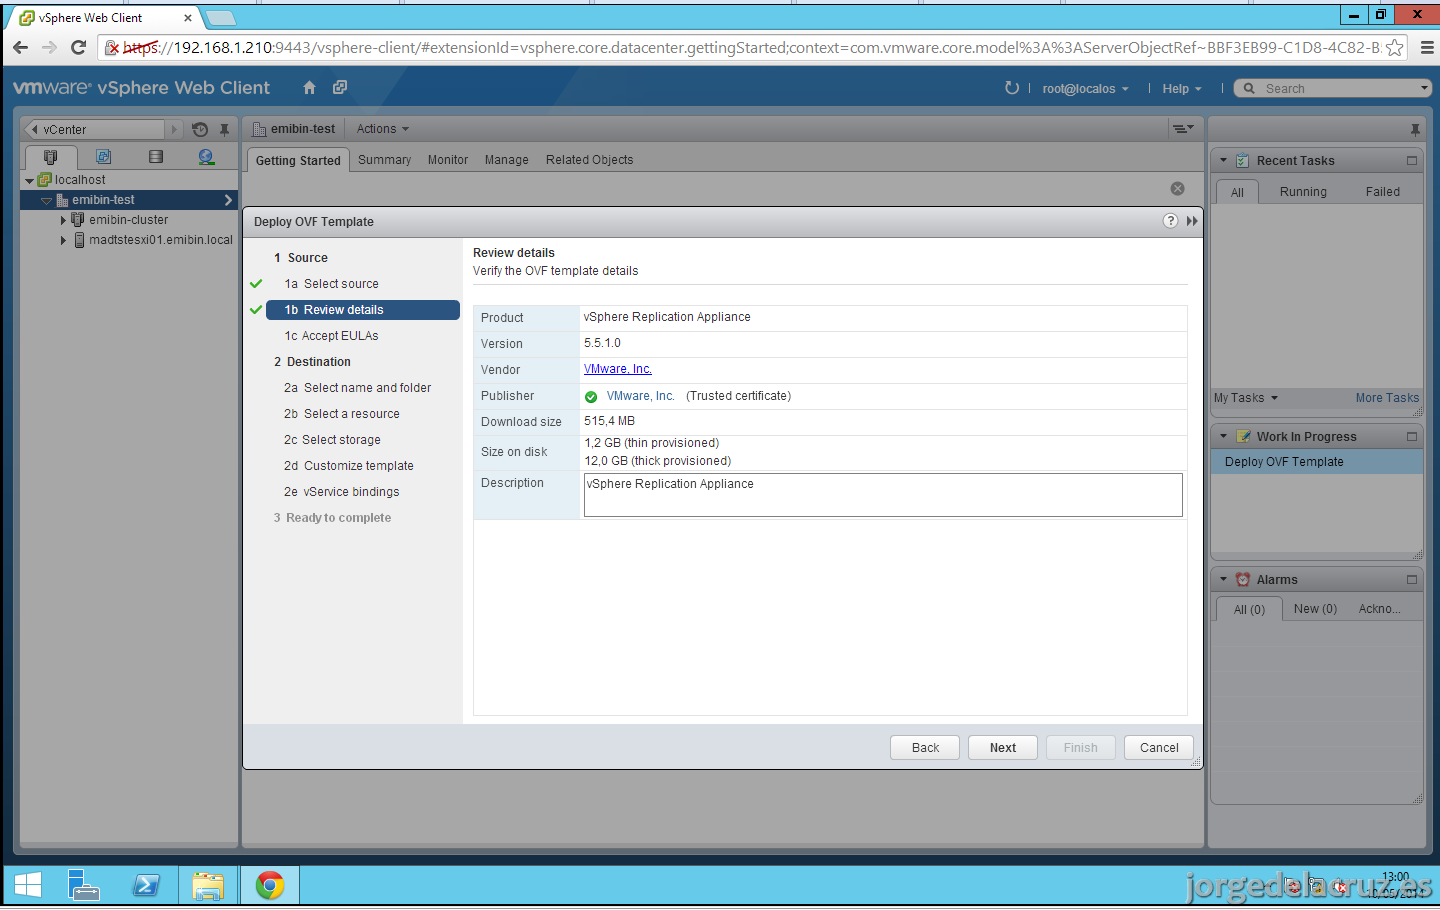Minimize the wizard with double-arrow icon
Image resolution: width=1440 pixels, height=910 pixels.
1192,221
